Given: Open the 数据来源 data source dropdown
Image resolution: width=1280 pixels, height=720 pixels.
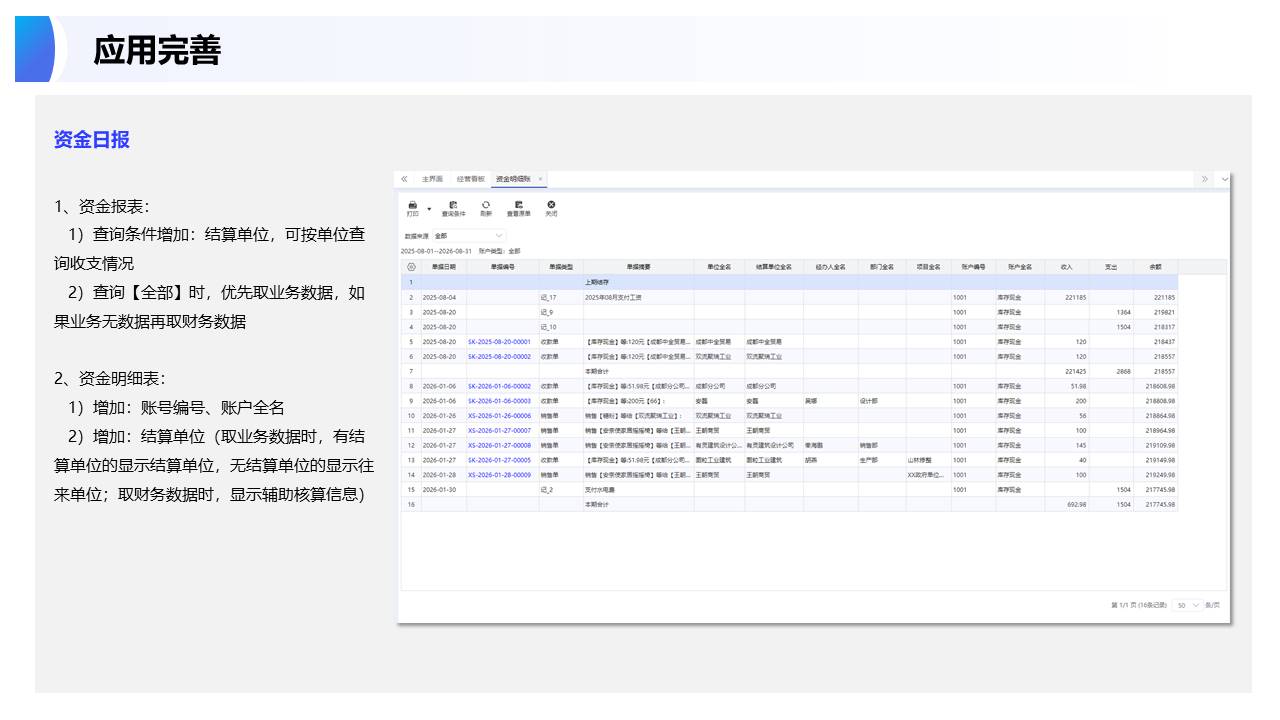Looking at the screenshot, I should pos(469,236).
